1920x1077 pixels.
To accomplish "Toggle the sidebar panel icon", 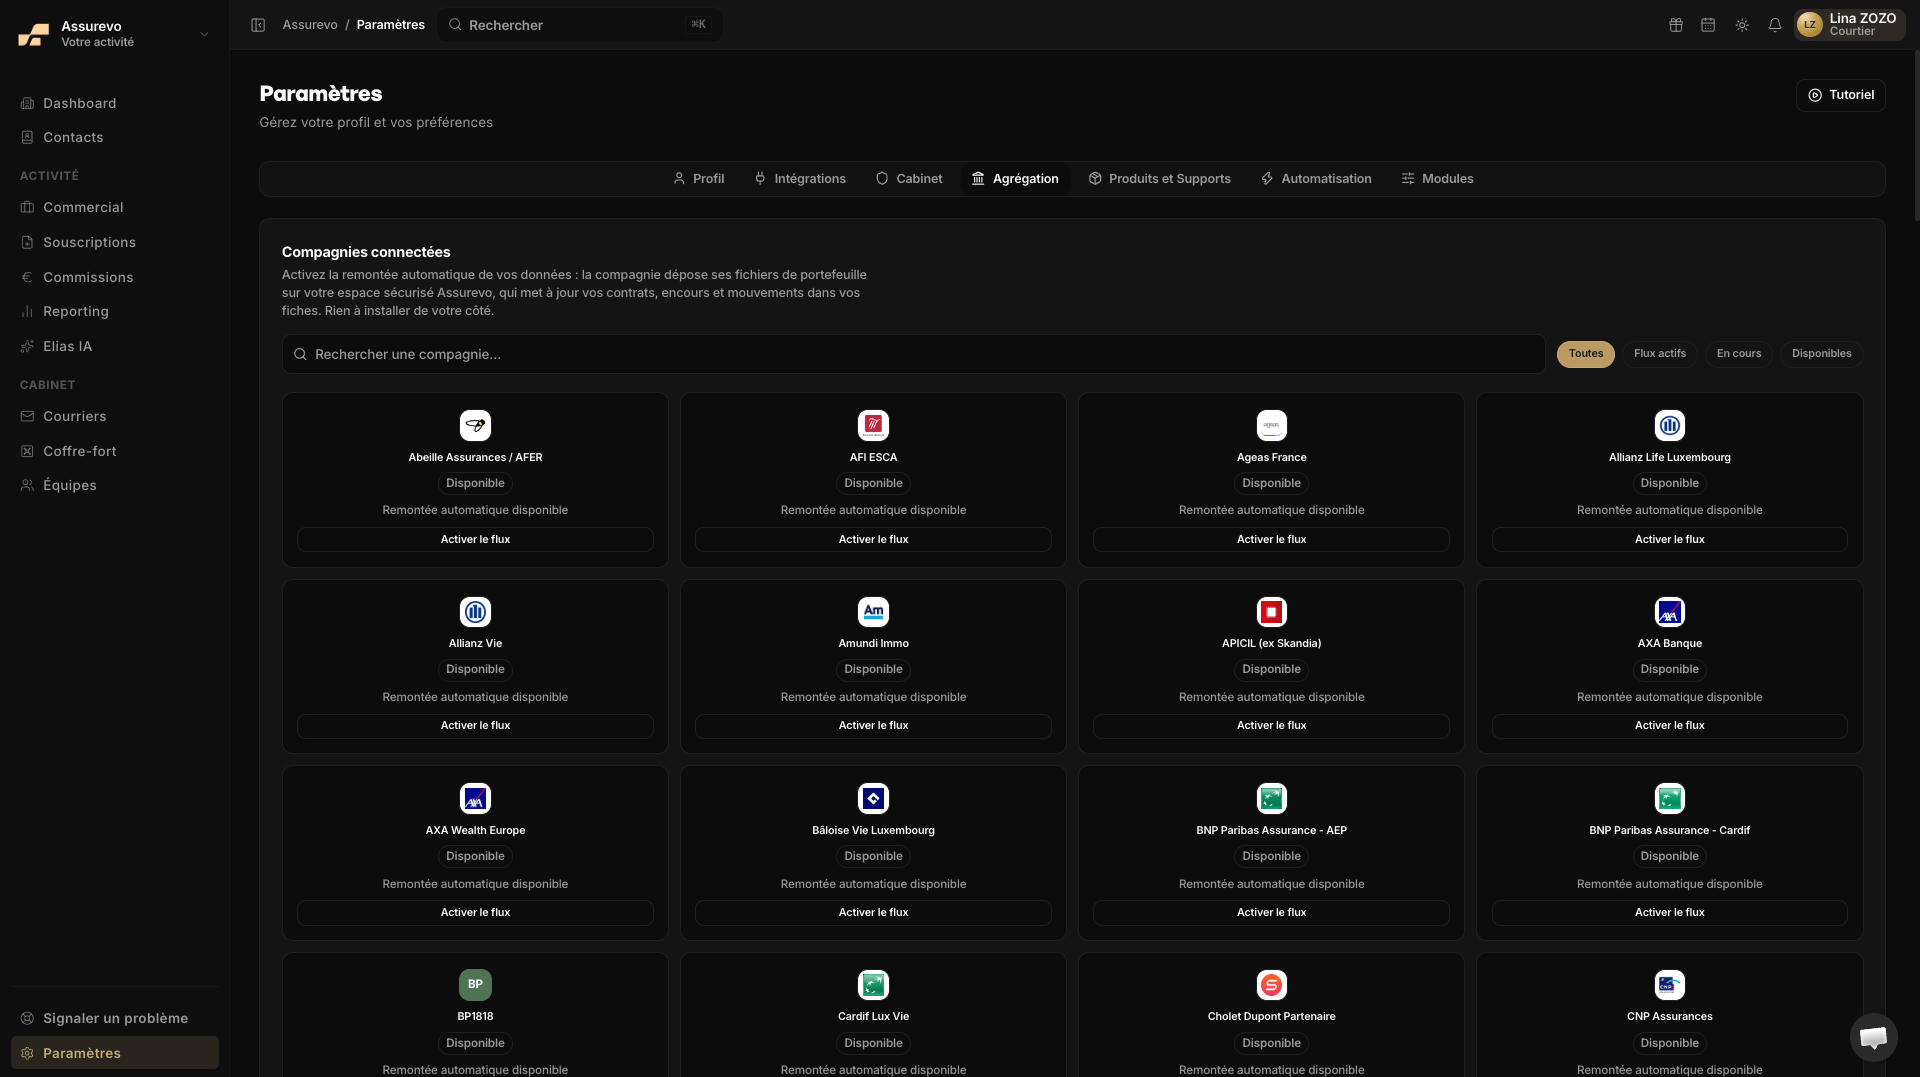I will click(258, 25).
